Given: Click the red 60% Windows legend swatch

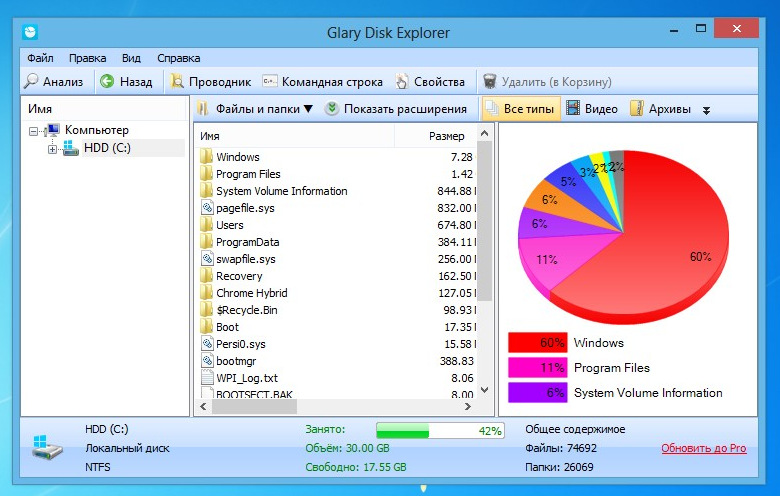Looking at the screenshot, I should coord(538,343).
